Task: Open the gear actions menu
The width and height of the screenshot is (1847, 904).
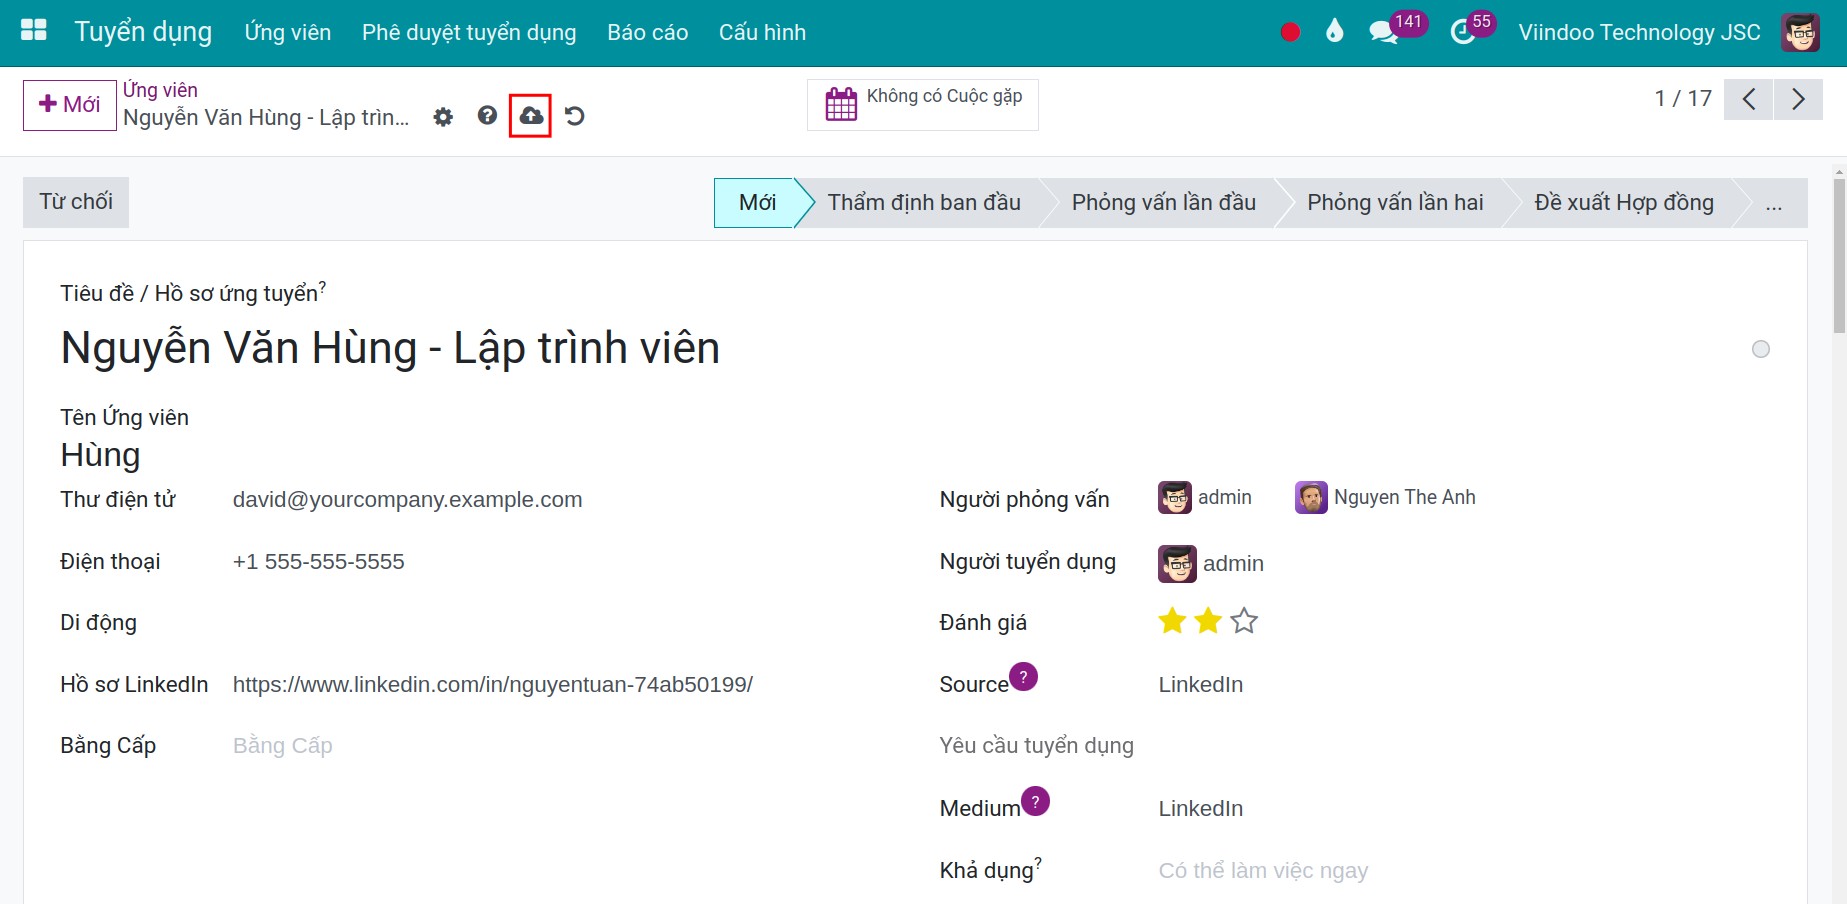Action: [443, 117]
